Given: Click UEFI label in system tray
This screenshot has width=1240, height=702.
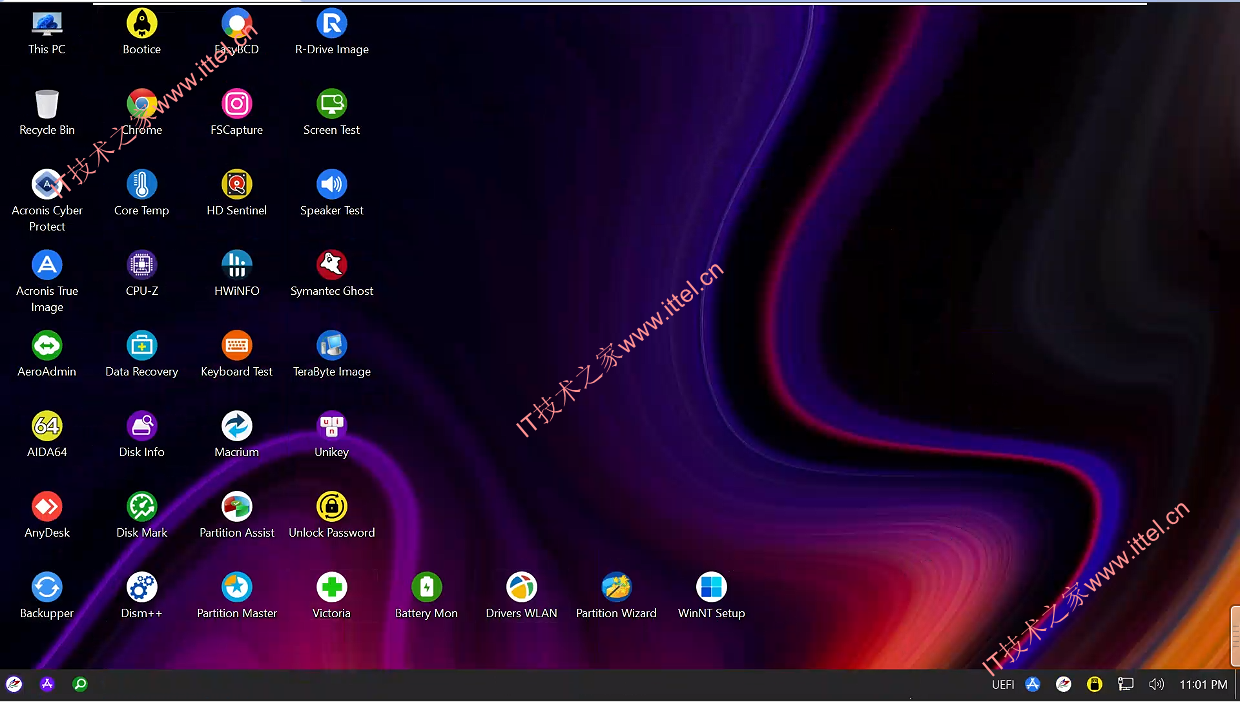Looking at the screenshot, I should click(1003, 685).
